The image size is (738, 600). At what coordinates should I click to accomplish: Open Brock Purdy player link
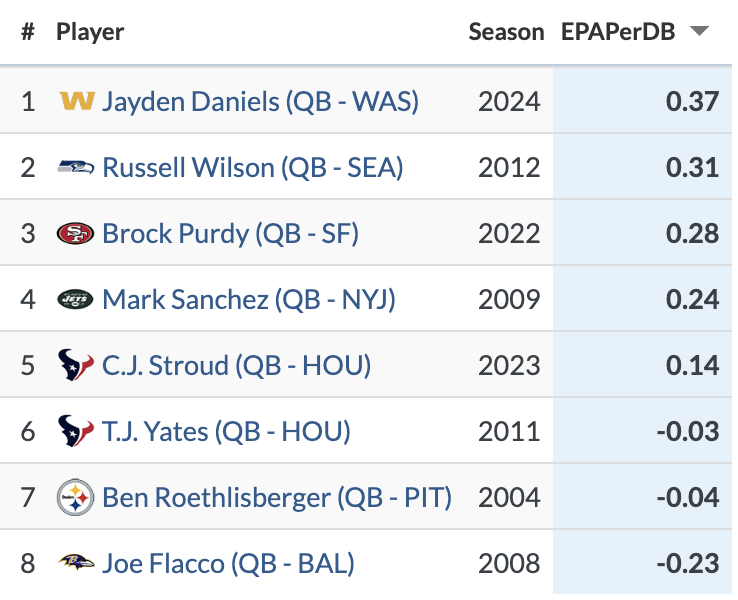(x=230, y=233)
